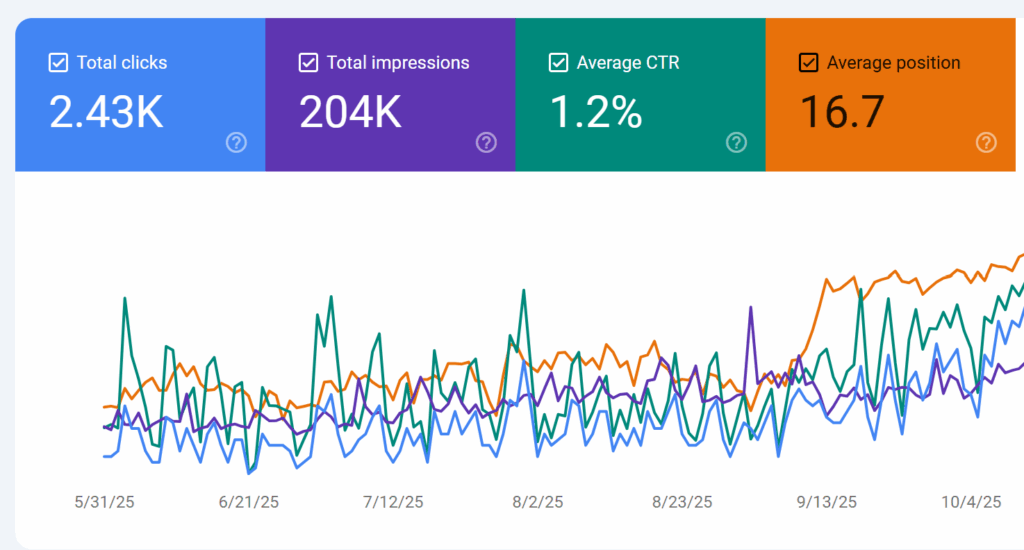
Task: Disable the Average CTR checkbox
Action: pos(559,63)
